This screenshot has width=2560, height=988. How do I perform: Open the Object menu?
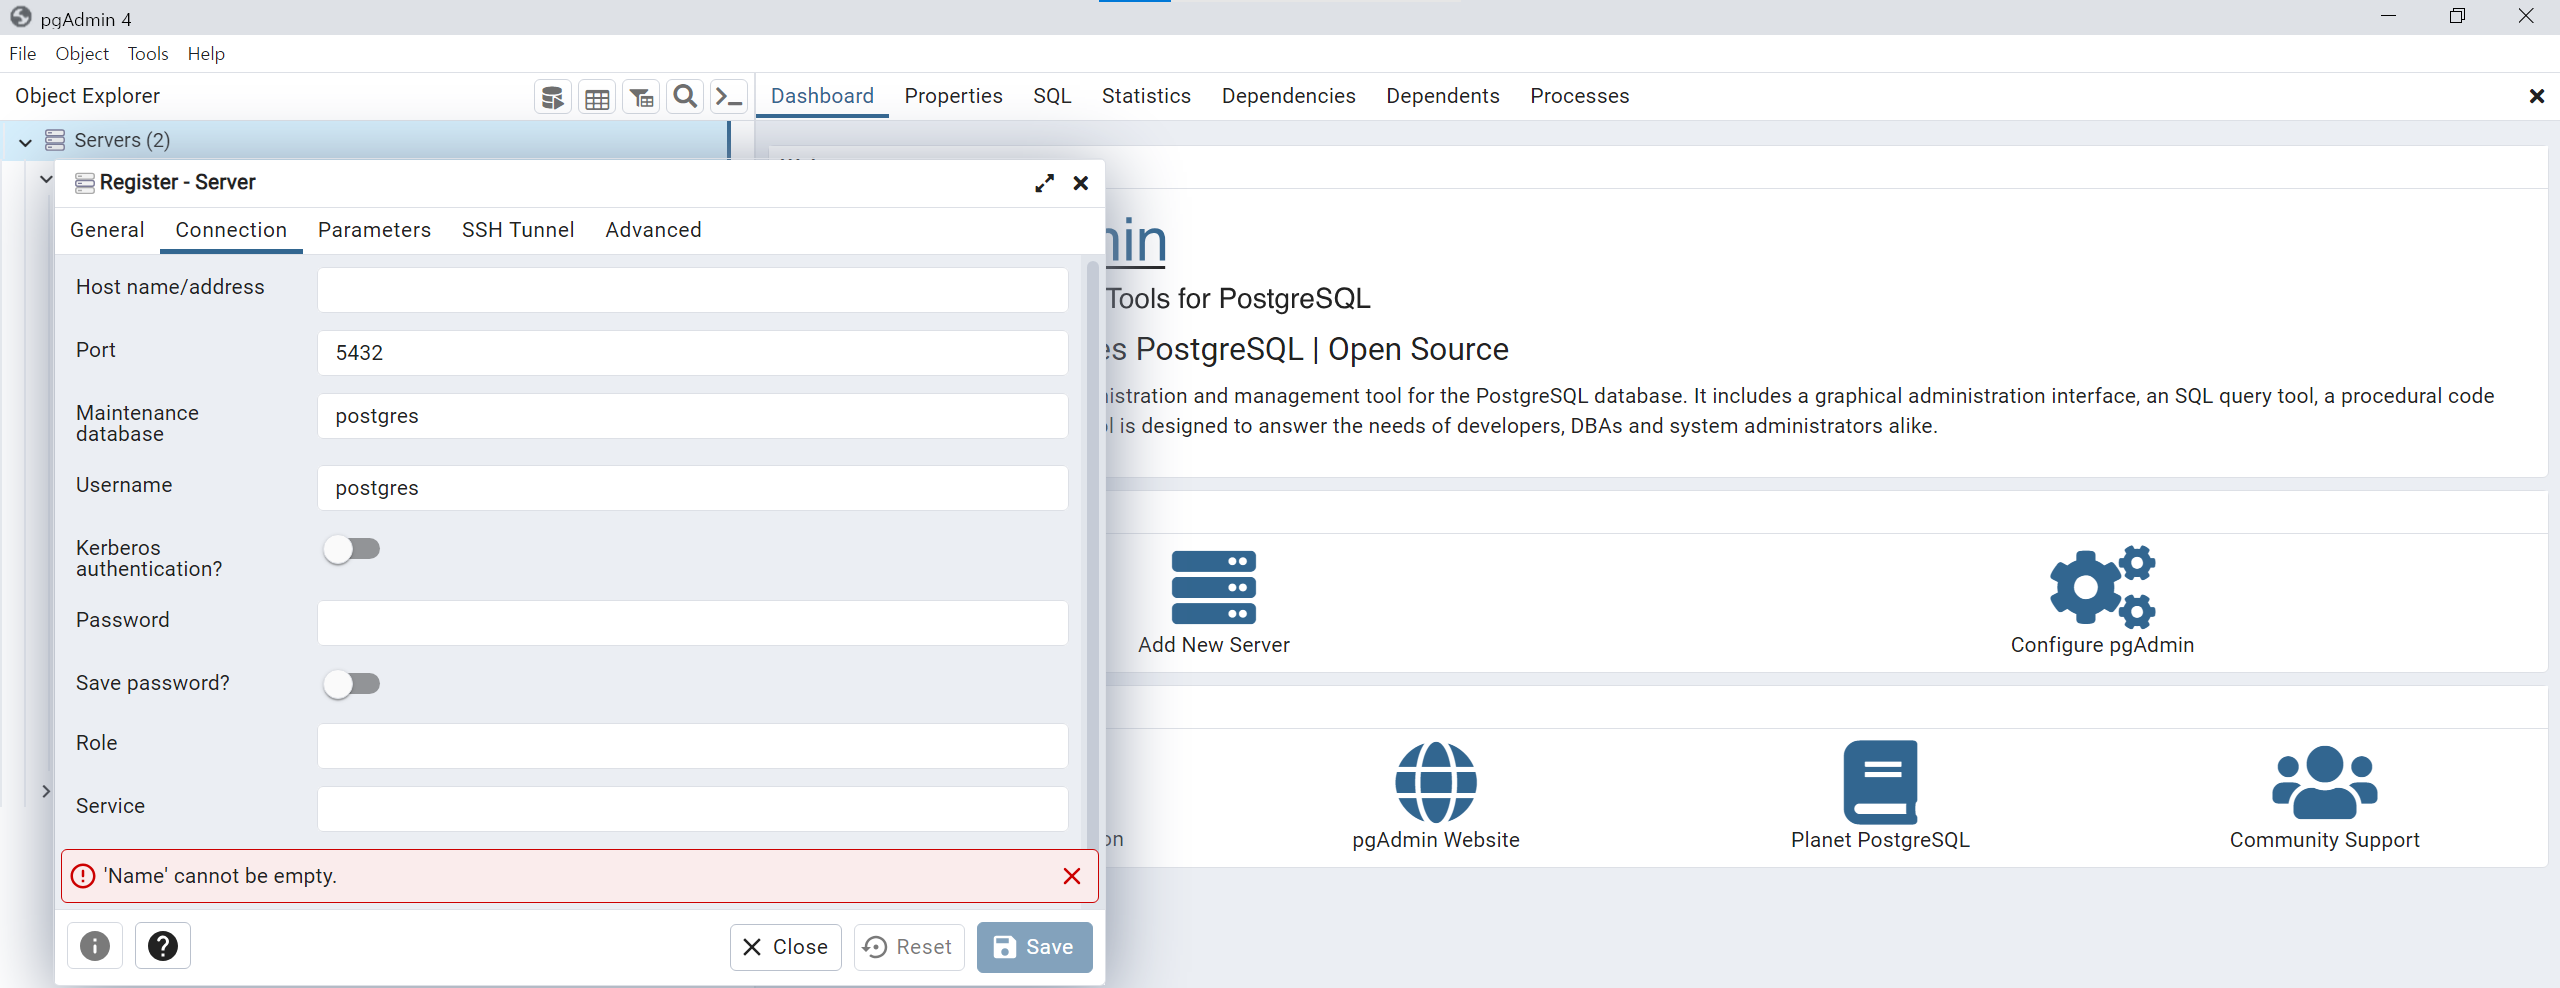pyautogui.click(x=82, y=54)
